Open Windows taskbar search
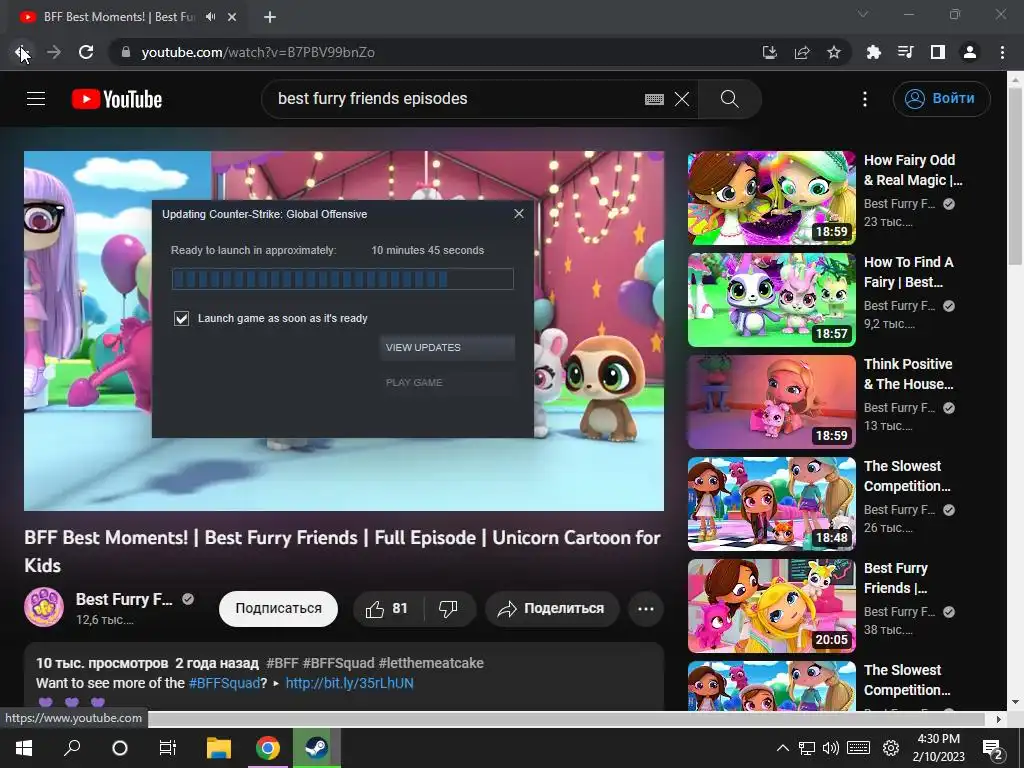 pyautogui.click(x=72, y=748)
